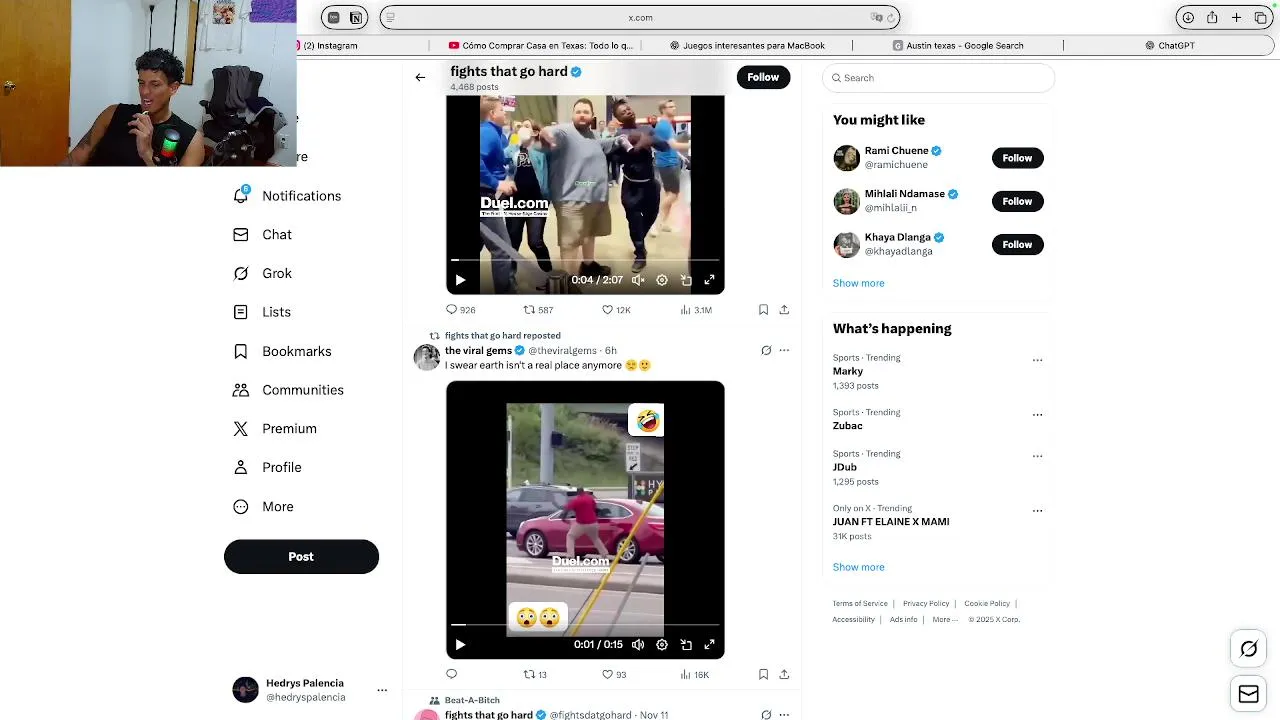1280x720 pixels.
Task: Open Grok icon in sidebar
Action: 241,273
